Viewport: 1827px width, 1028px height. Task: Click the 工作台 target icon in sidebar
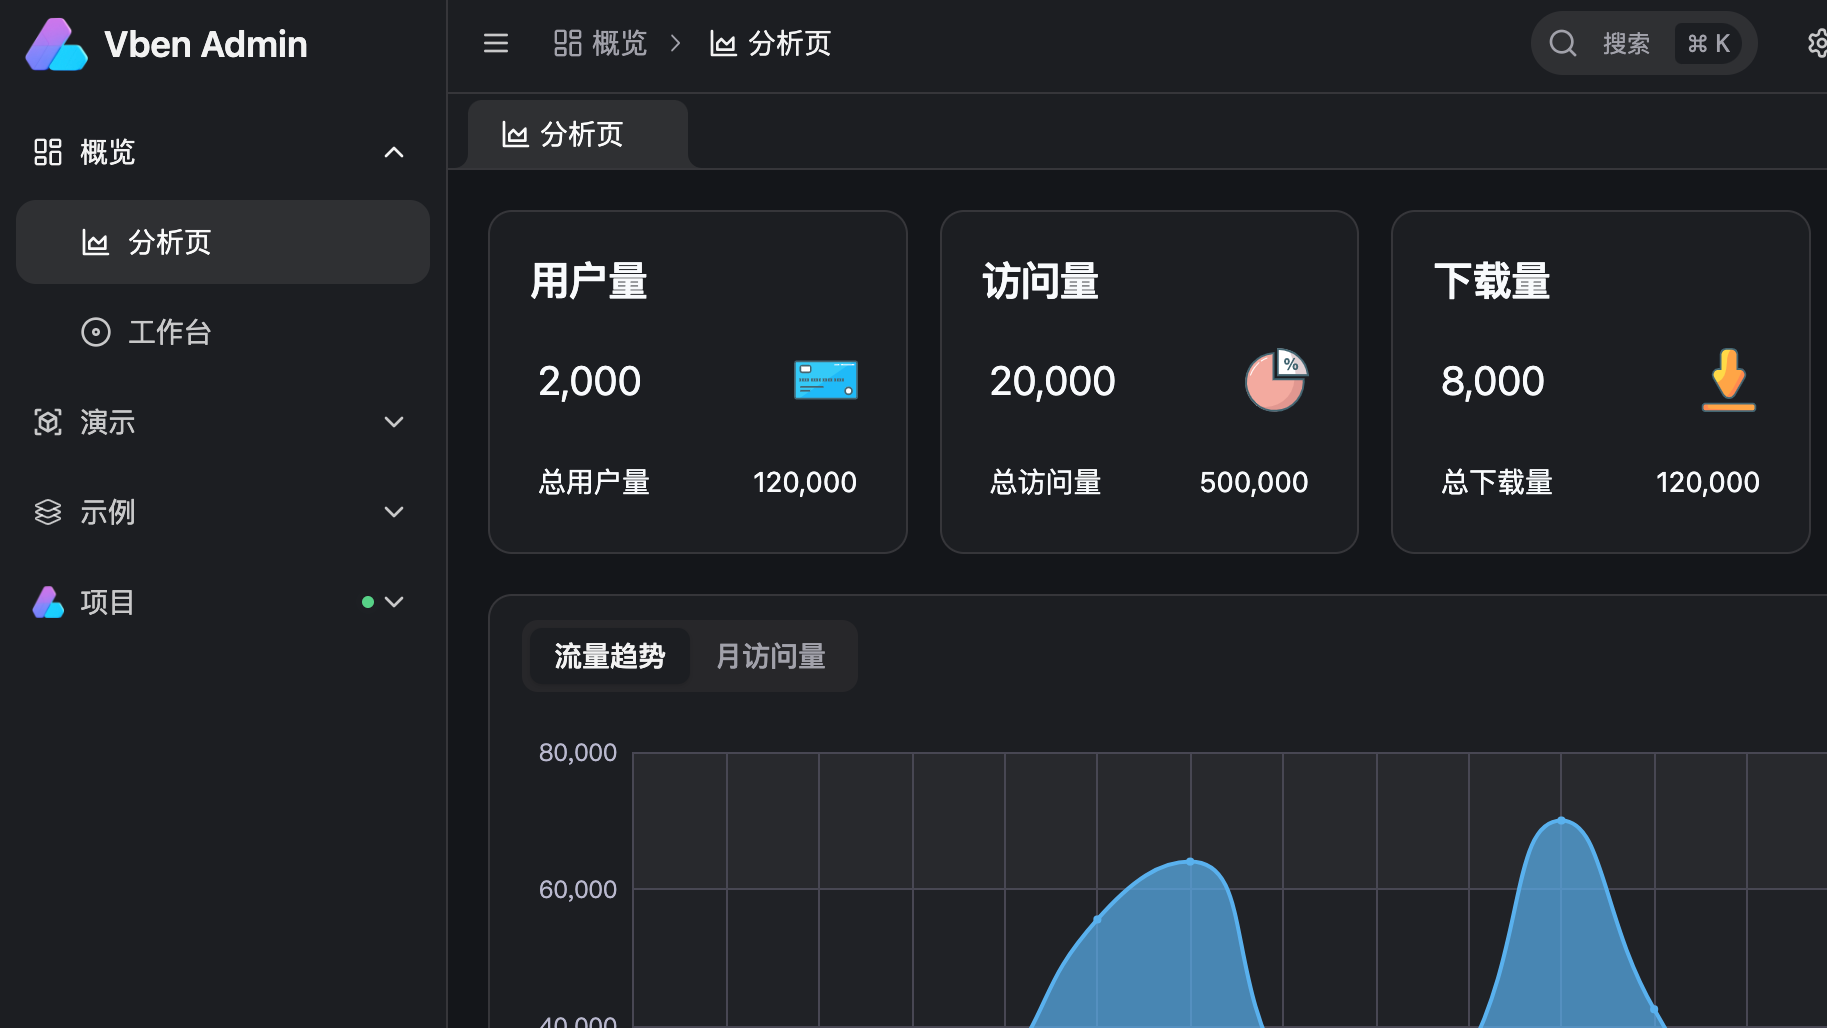pos(96,332)
